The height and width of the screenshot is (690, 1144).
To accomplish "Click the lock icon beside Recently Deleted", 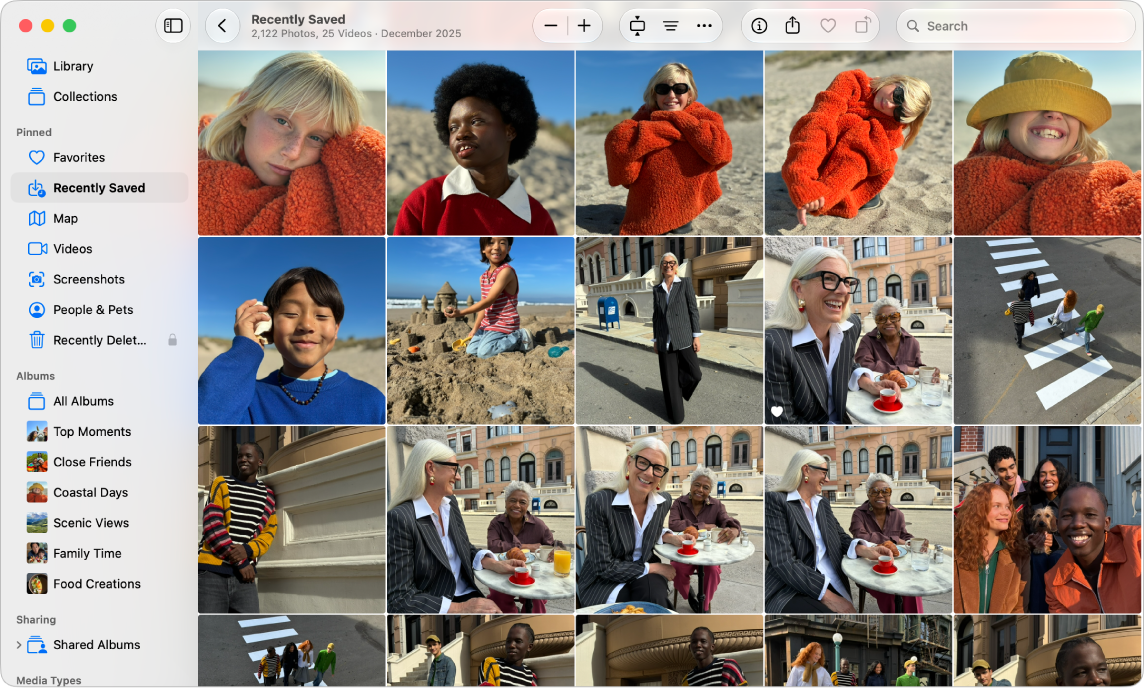I will coord(172,341).
